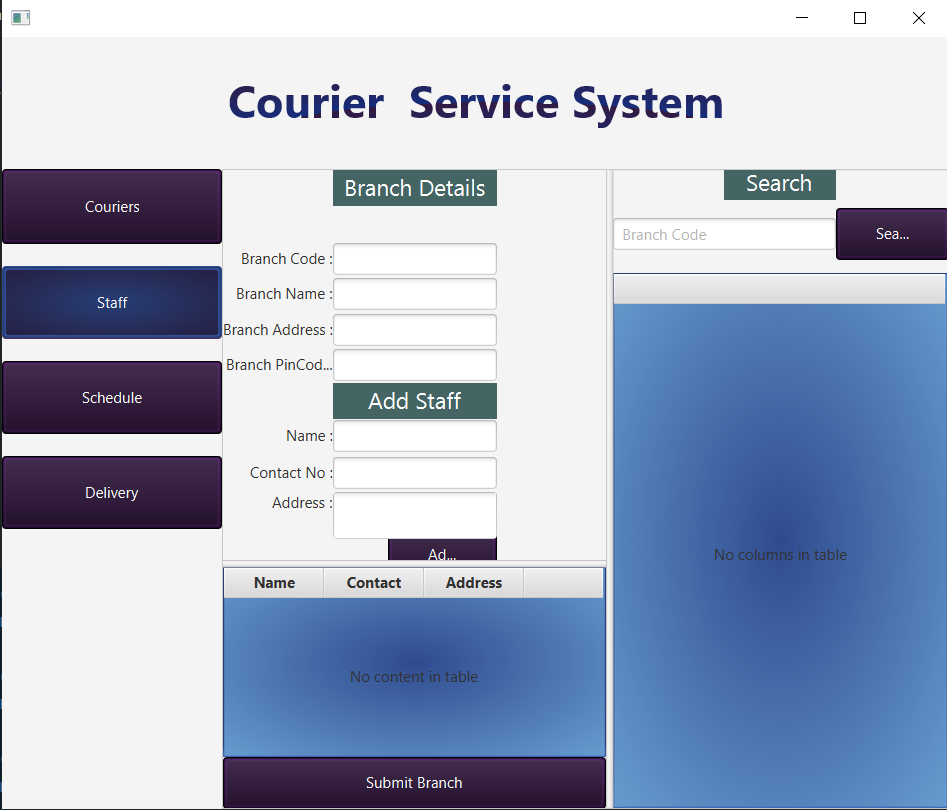Click the staff Name input field
This screenshot has height=810, width=947.
tap(414, 436)
